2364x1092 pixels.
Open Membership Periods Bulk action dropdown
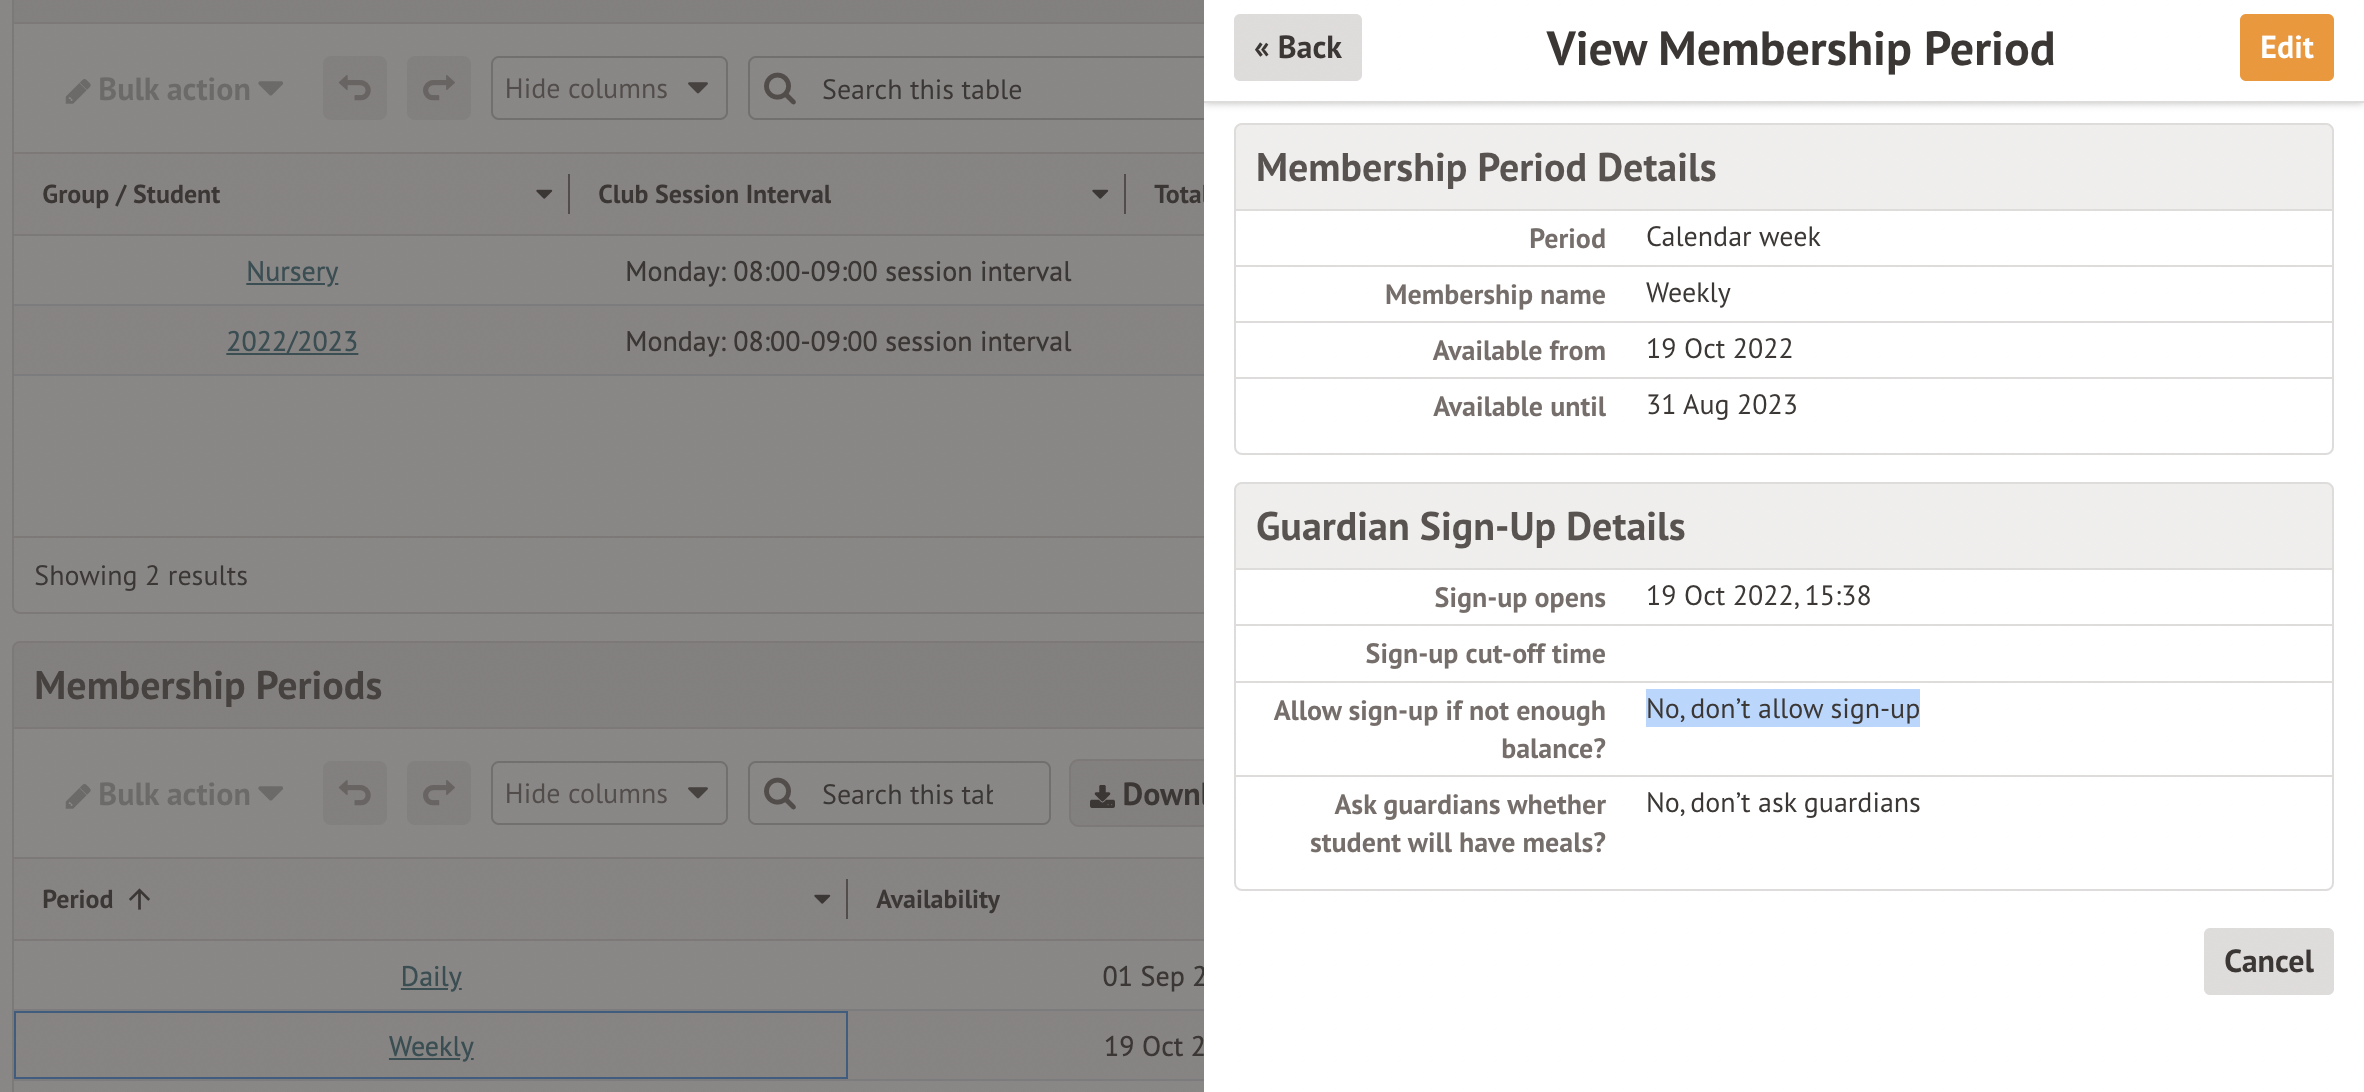tap(174, 794)
